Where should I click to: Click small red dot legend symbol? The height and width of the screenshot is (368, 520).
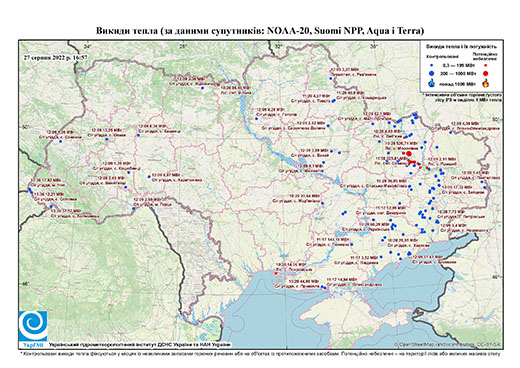click(486, 65)
